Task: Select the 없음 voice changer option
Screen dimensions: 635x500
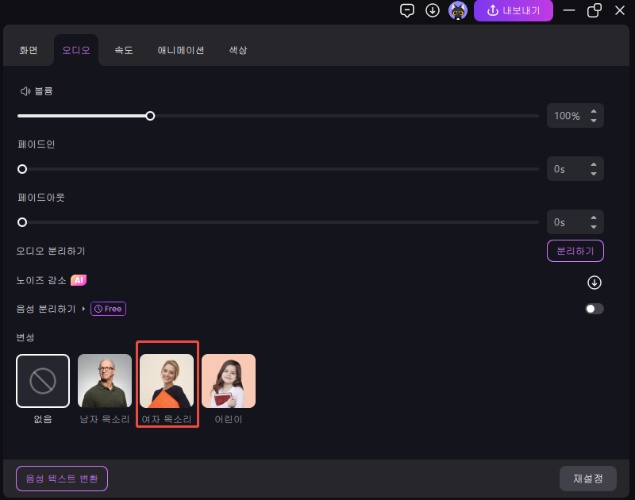Action: coord(43,381)
